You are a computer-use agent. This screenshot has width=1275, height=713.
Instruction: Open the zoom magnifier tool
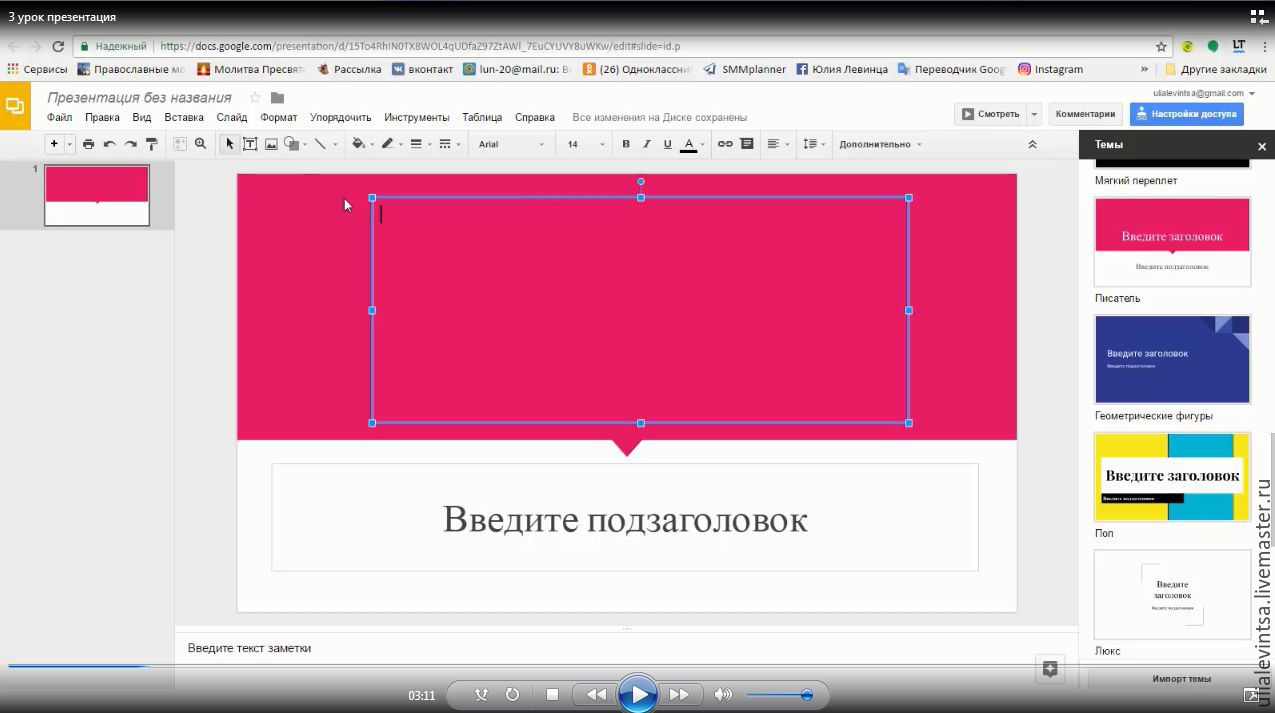coord(201,144)
